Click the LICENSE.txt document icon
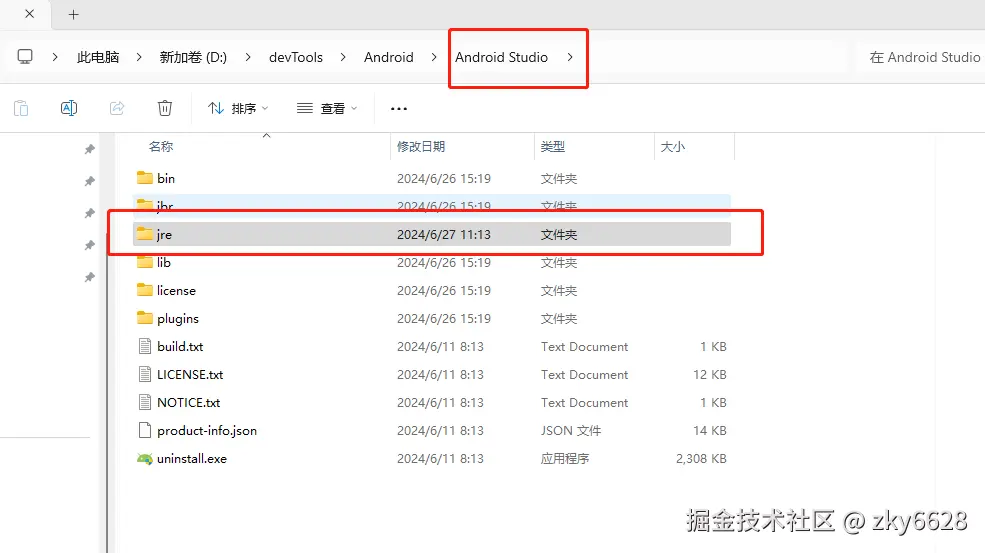The image size is (985, 553). 144,375
